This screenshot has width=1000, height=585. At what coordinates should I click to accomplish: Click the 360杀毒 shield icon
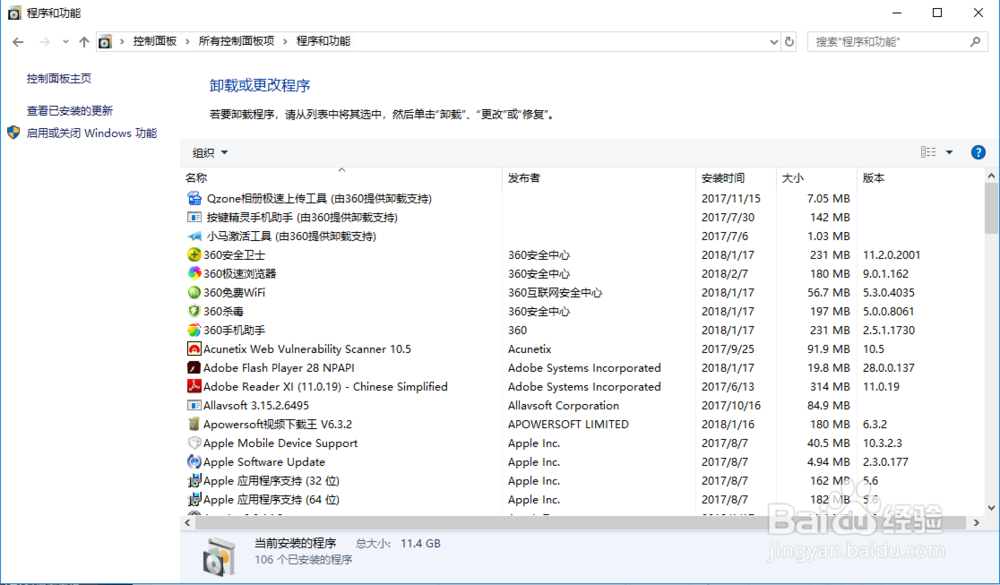pos(194,311)
